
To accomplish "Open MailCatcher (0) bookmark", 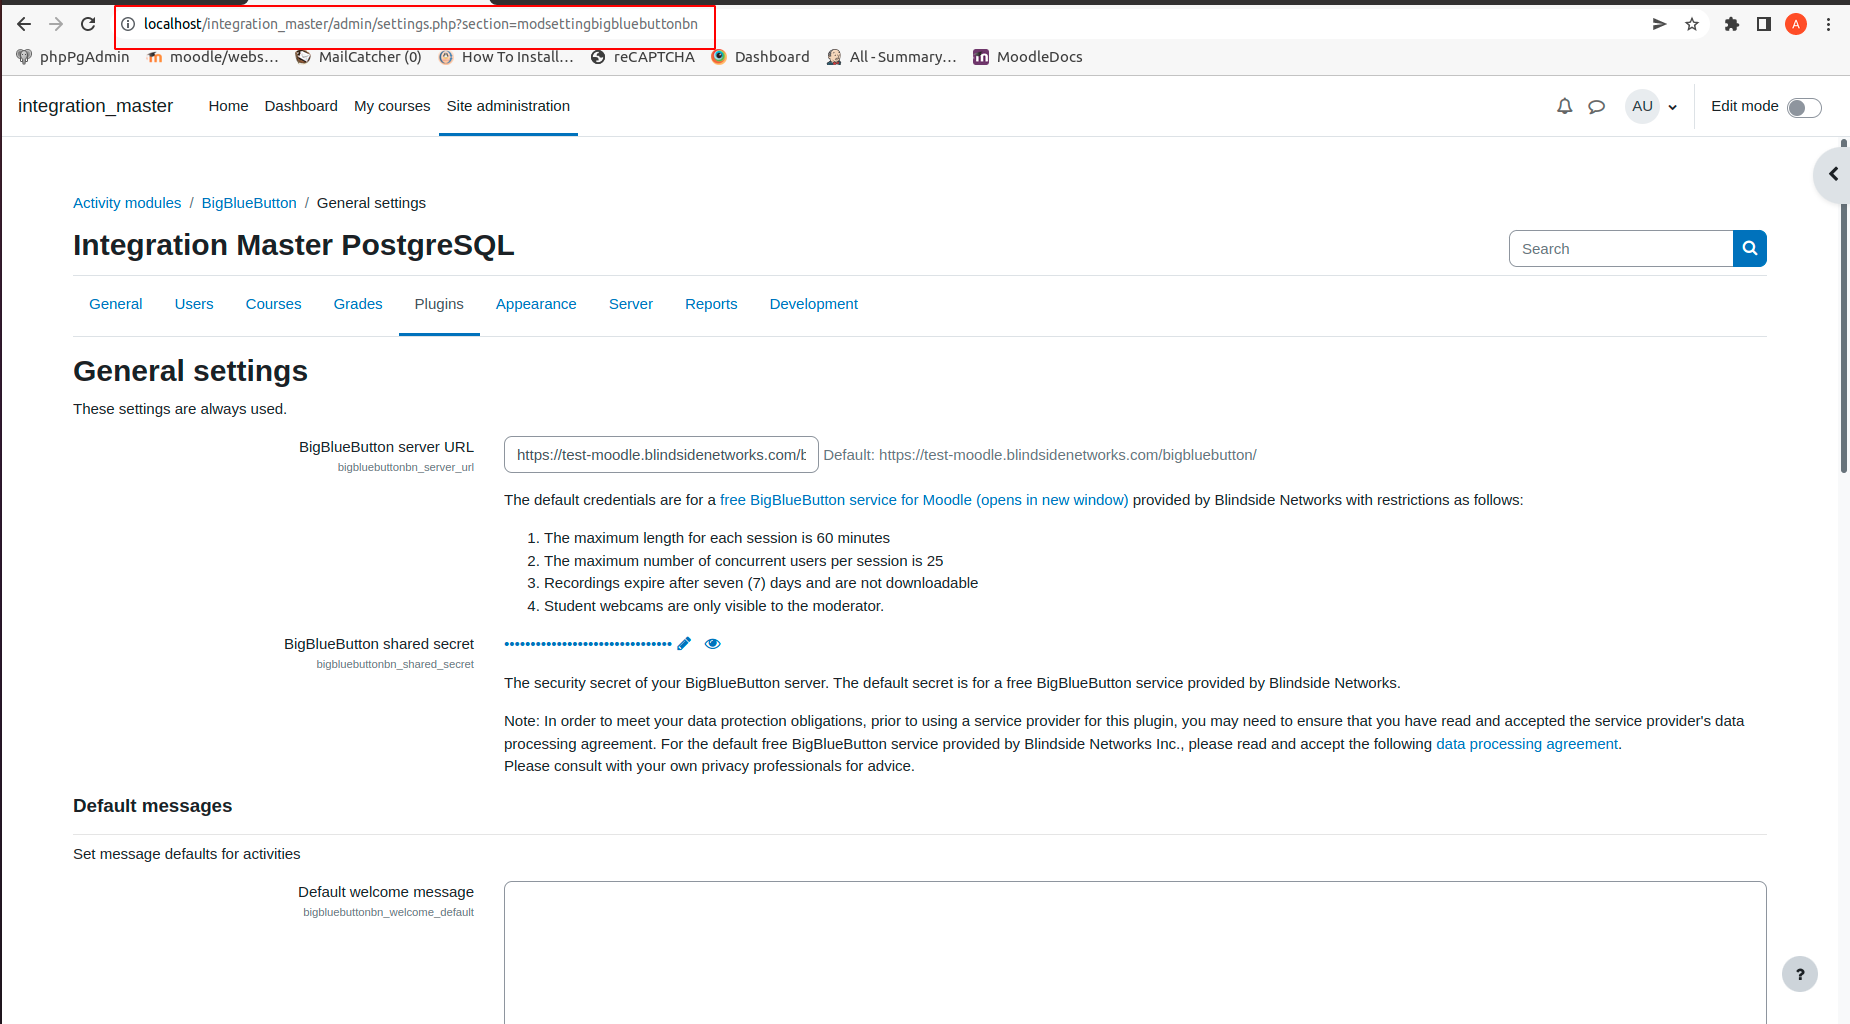I will 358,57.
